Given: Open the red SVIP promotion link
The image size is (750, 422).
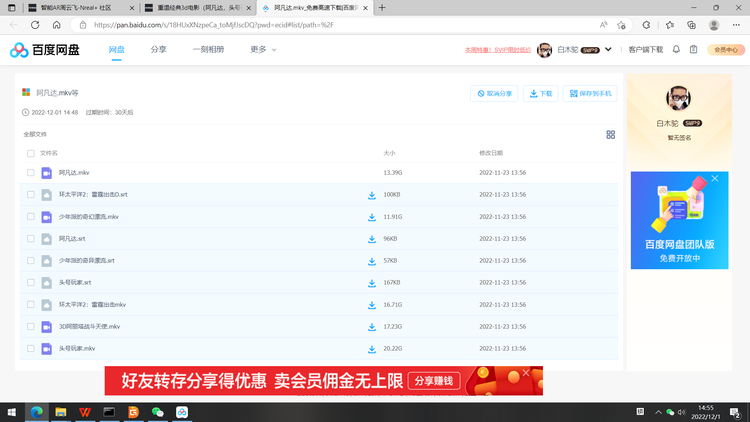Looking at the screenshot, I should (498, 50).
